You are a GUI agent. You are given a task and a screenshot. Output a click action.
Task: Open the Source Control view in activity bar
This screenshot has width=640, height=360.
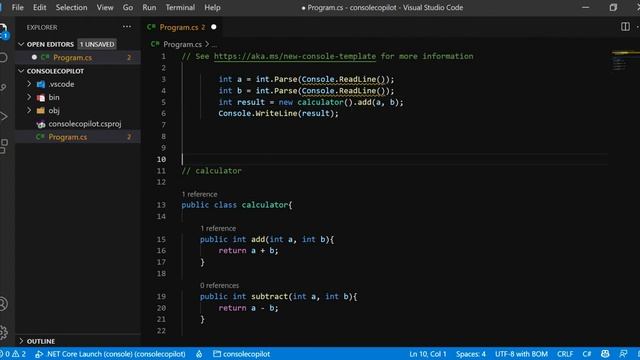3,87
